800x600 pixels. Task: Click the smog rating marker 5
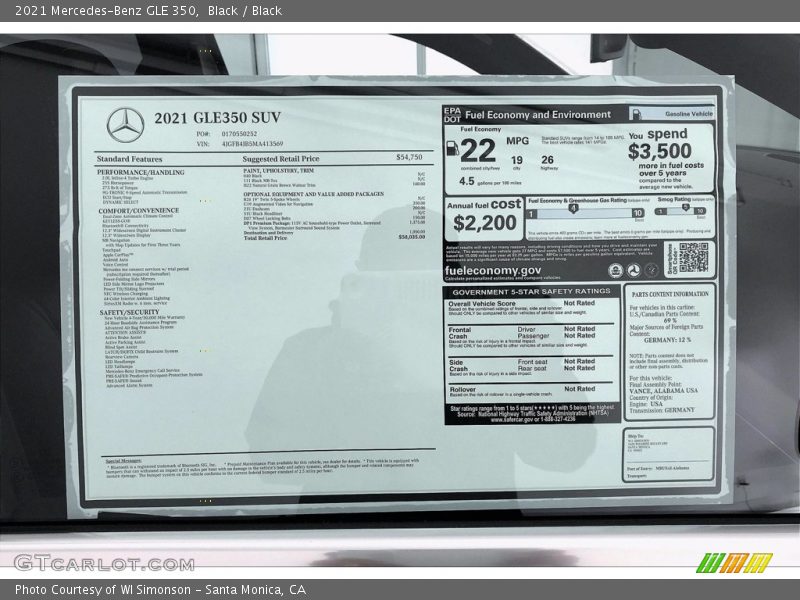pyautogui.click(x=685, y=207)
